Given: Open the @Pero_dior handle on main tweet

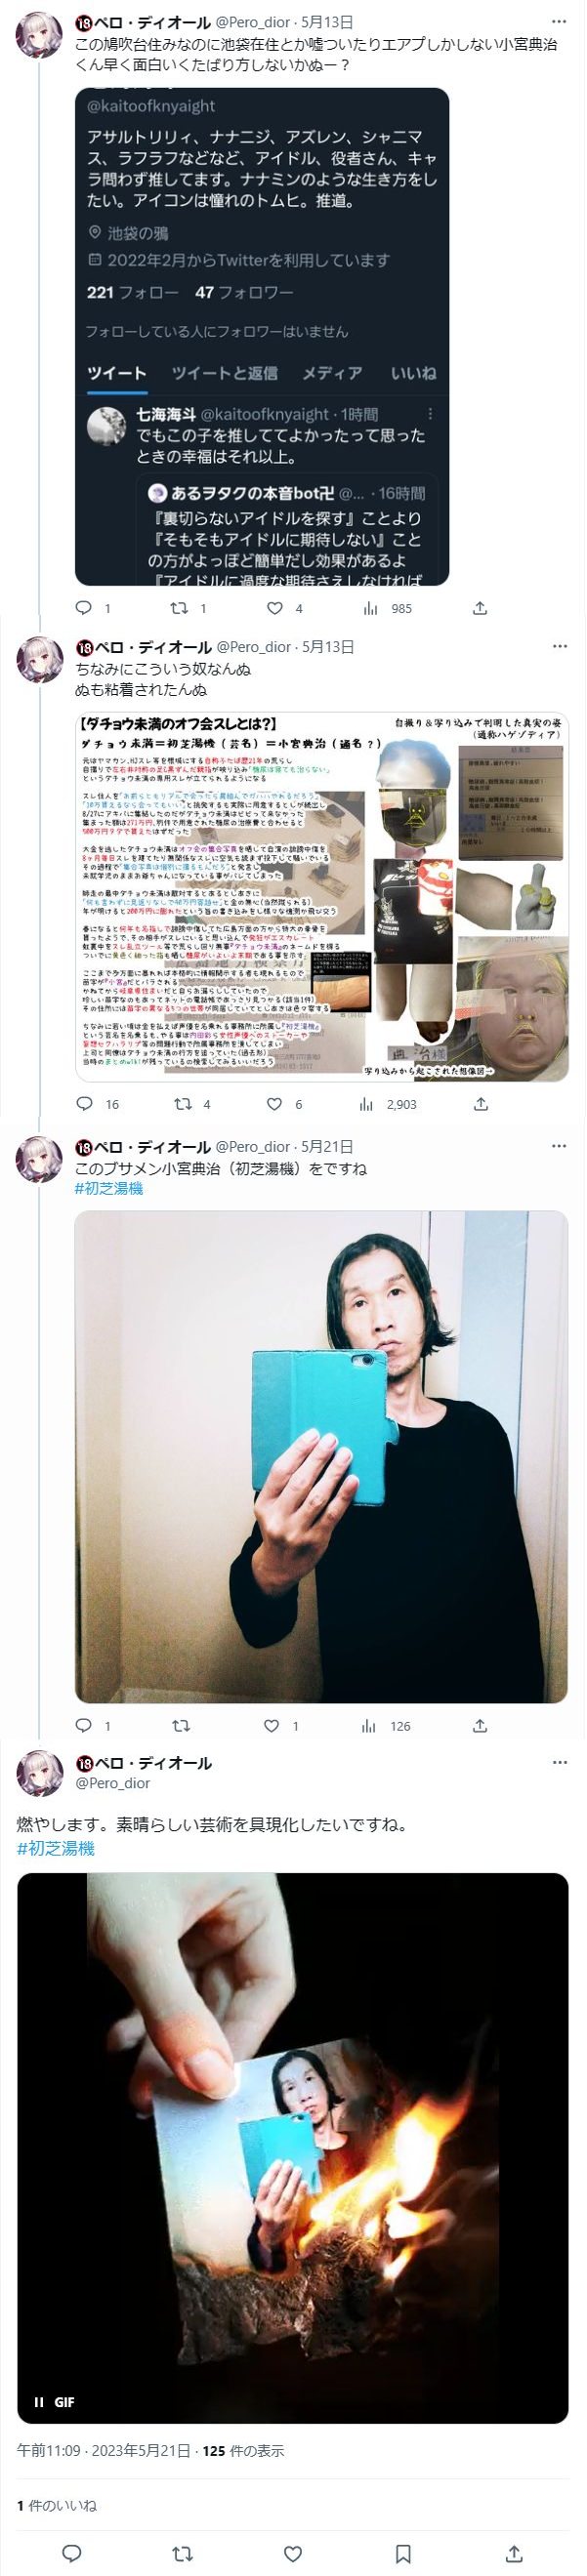Looking at the screenshot, I should coord(114,1783).
